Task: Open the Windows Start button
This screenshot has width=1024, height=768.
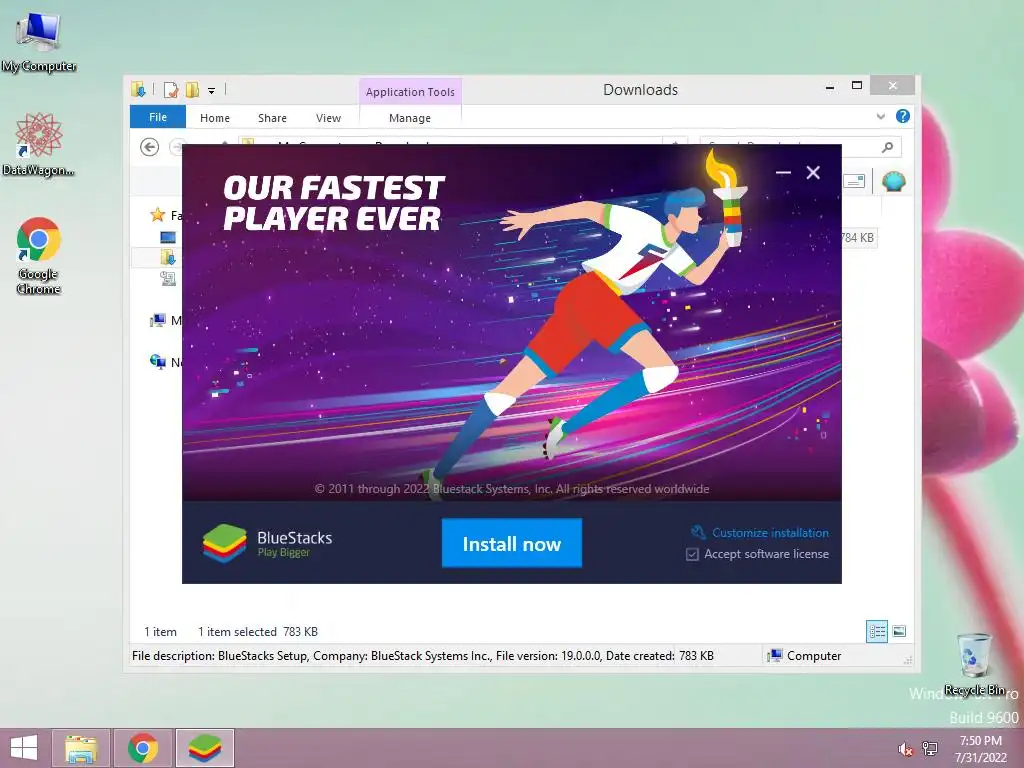Action: tap(24, 748)
